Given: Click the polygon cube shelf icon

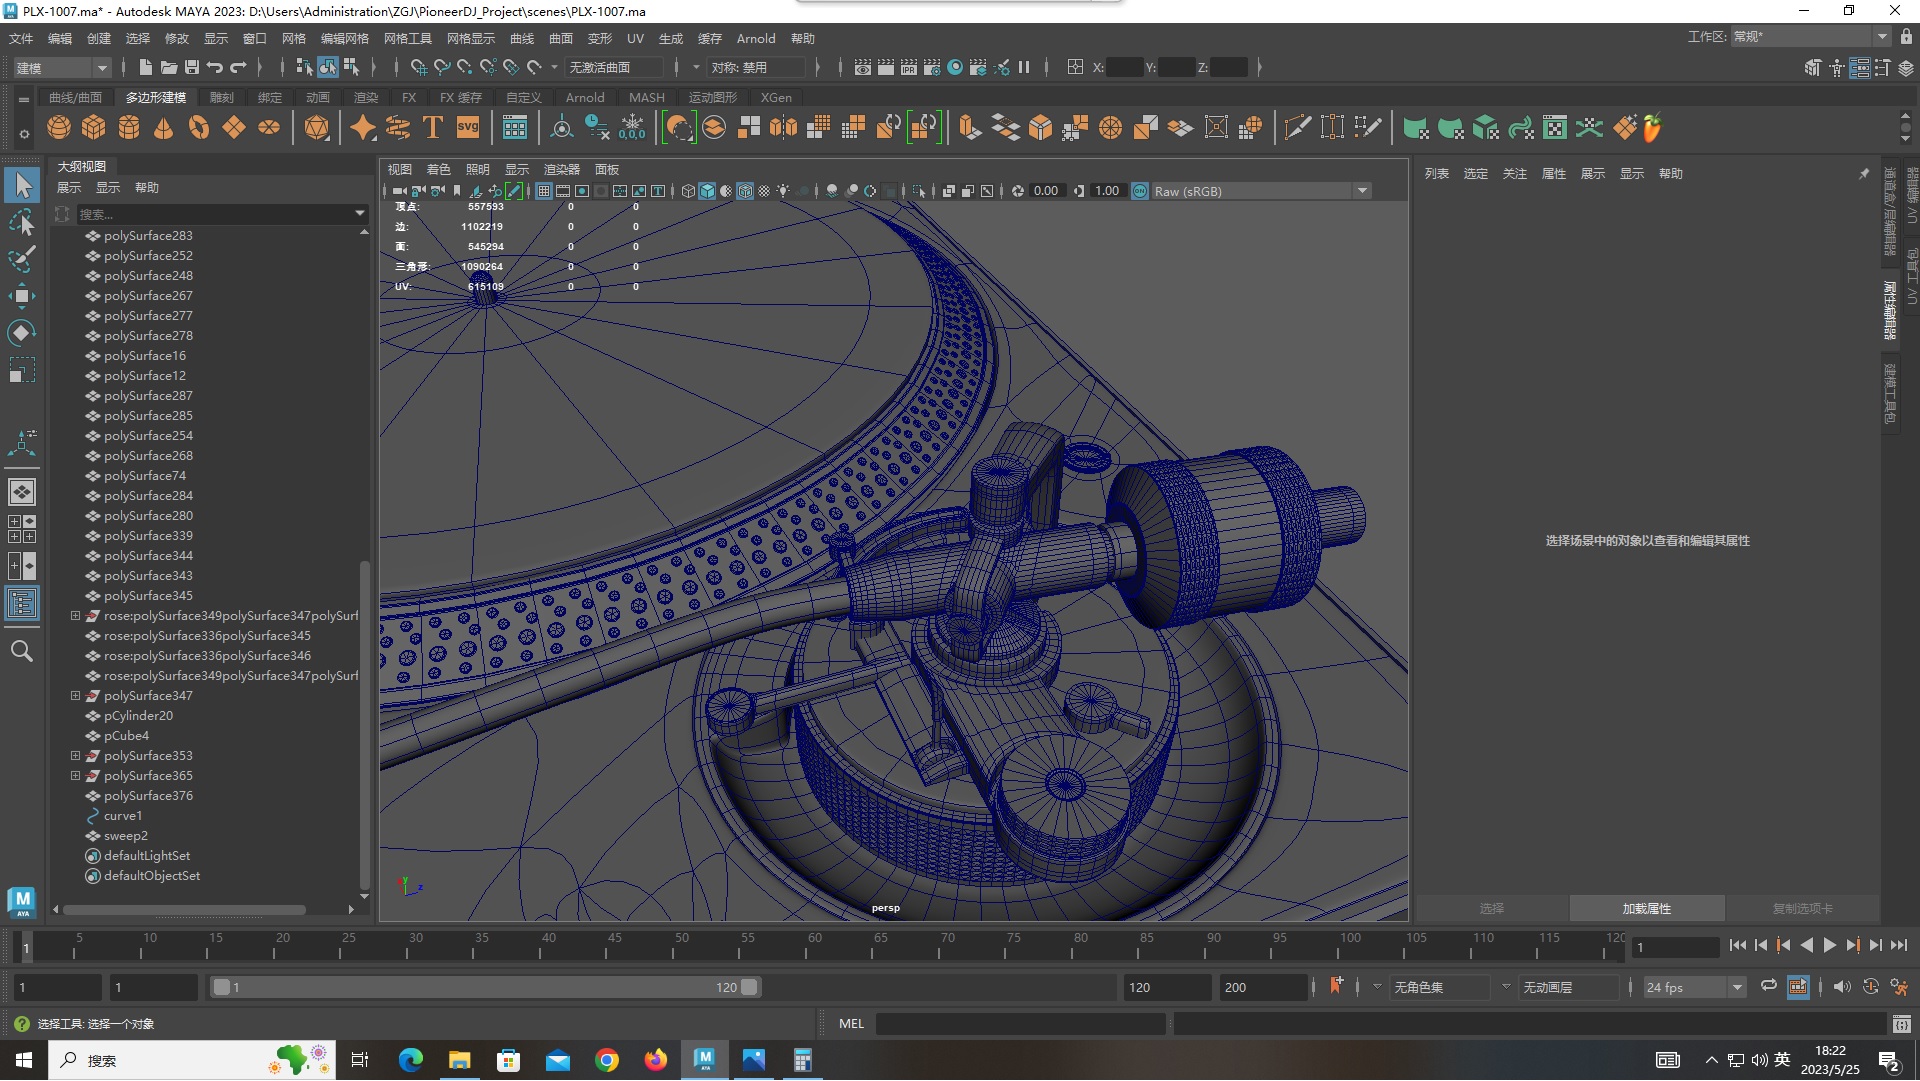Looking at the screenshot, I should tap(94, 128).
